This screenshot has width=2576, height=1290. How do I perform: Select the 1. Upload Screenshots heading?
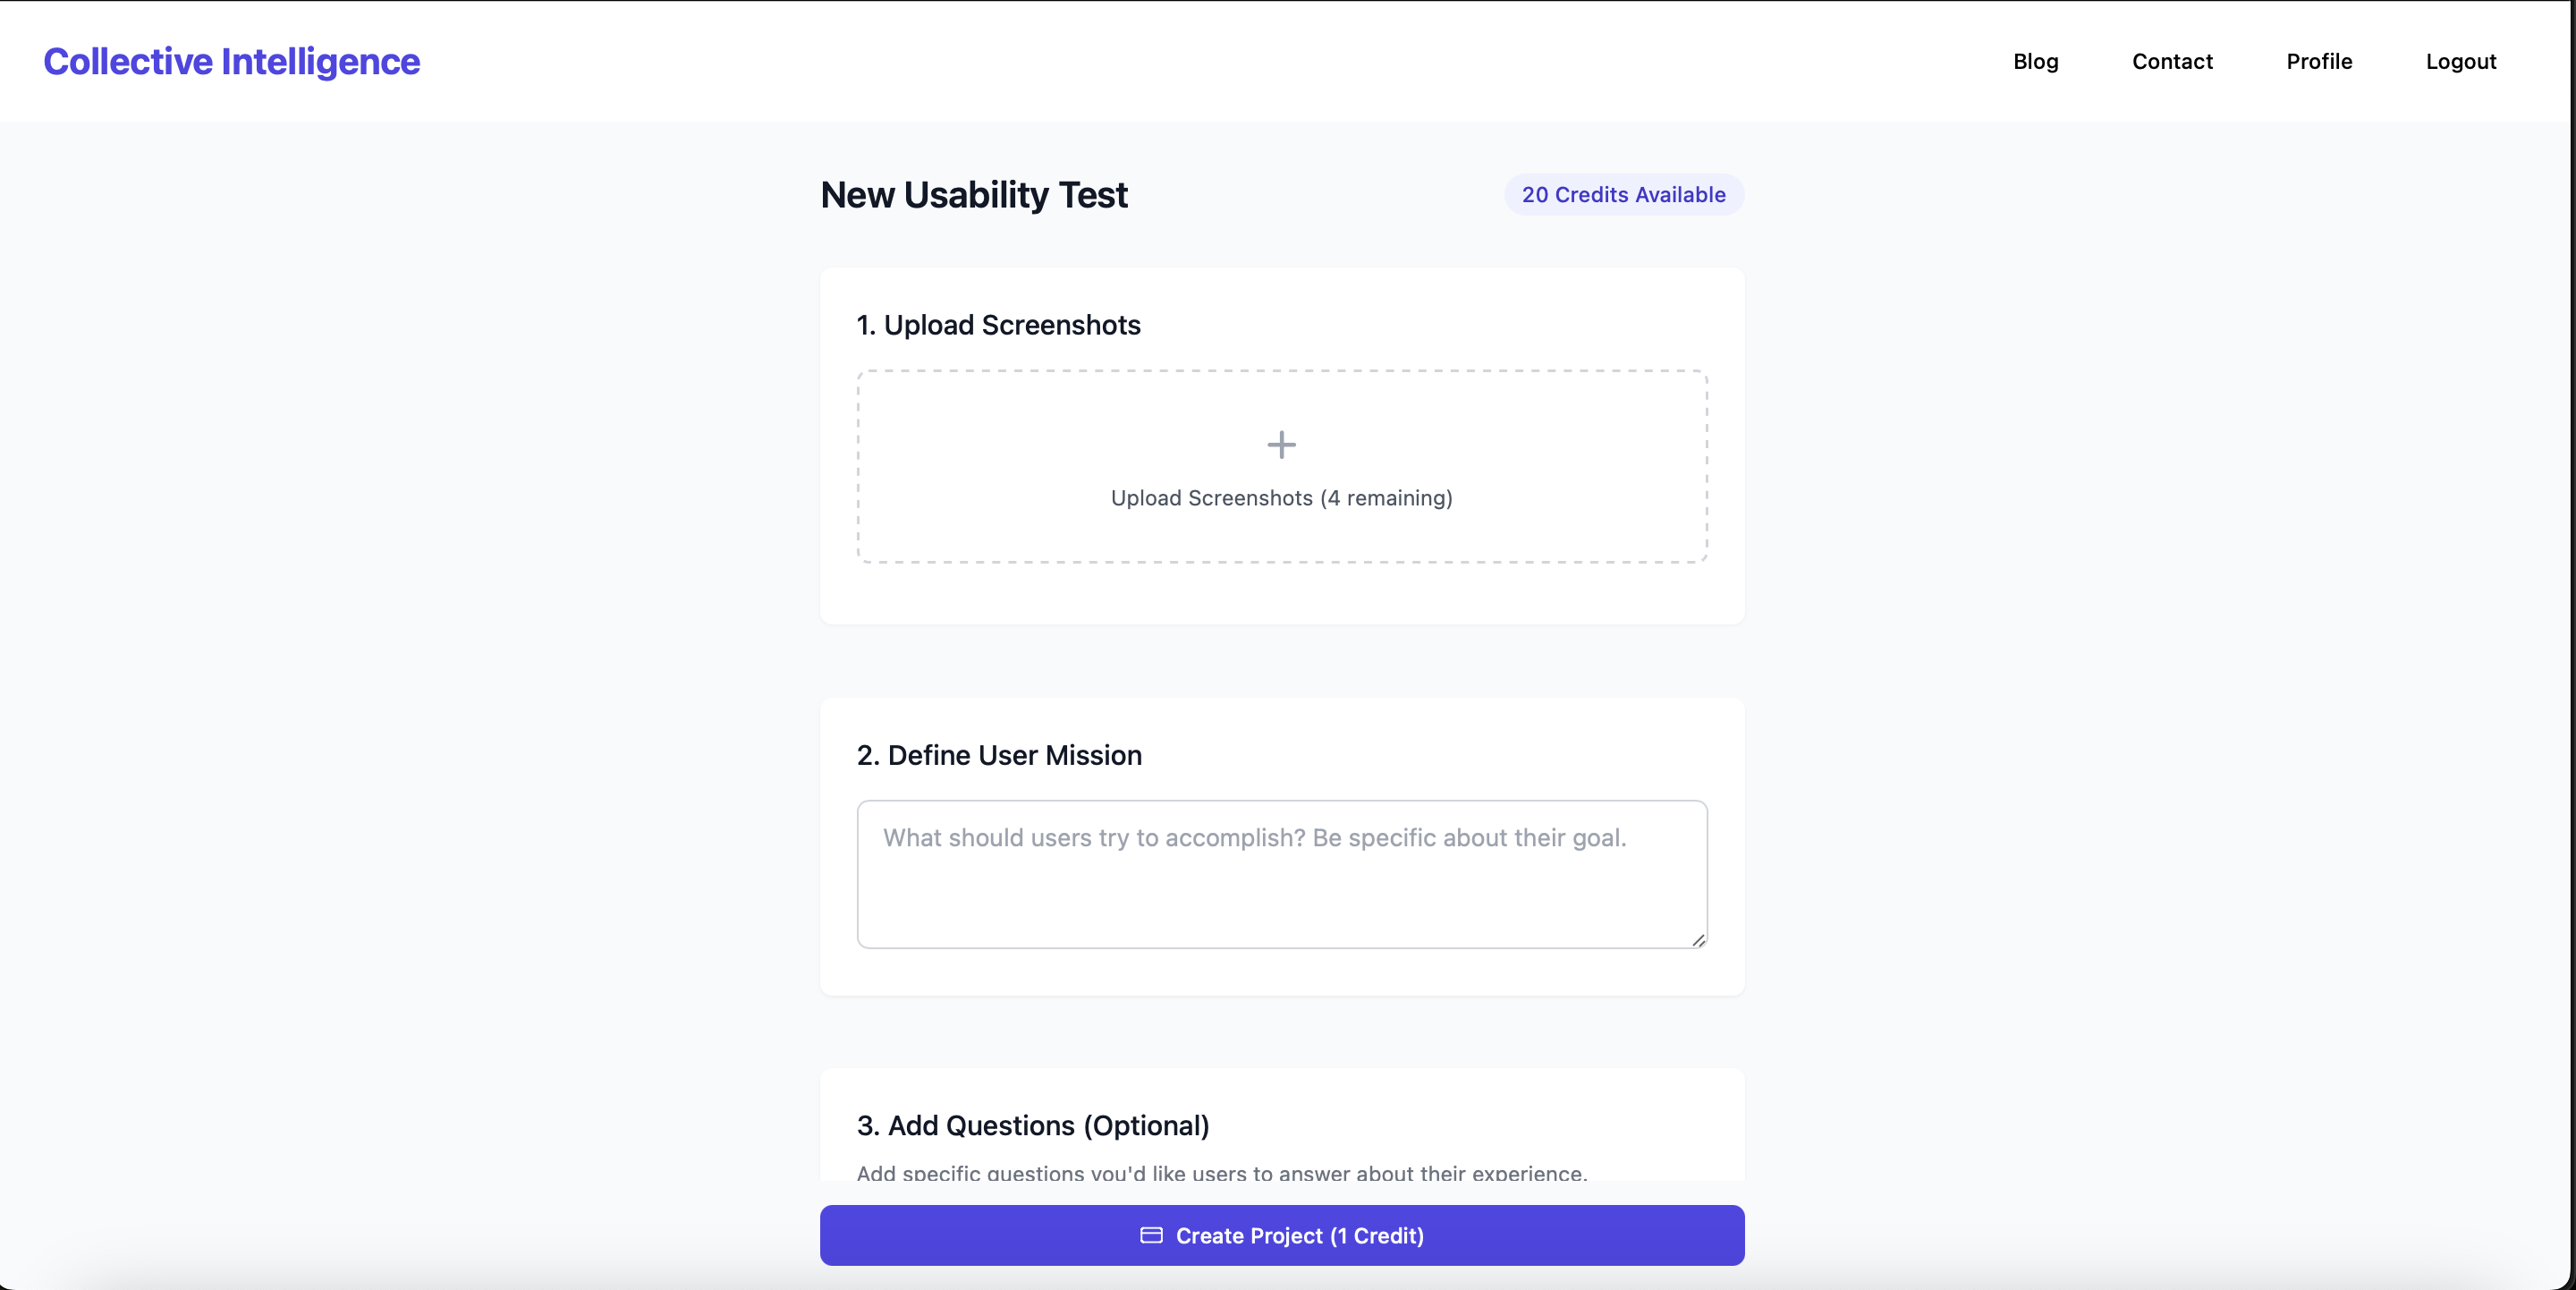998,325
